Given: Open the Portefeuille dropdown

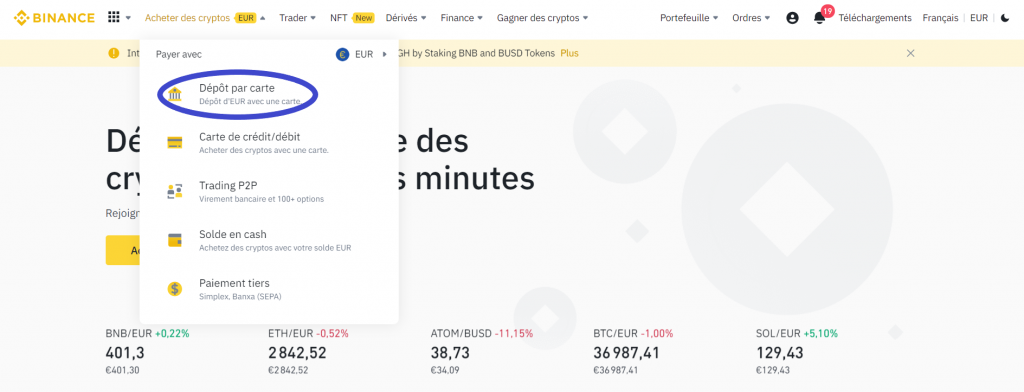Looking at the screenshot, I should pos(689,18).
